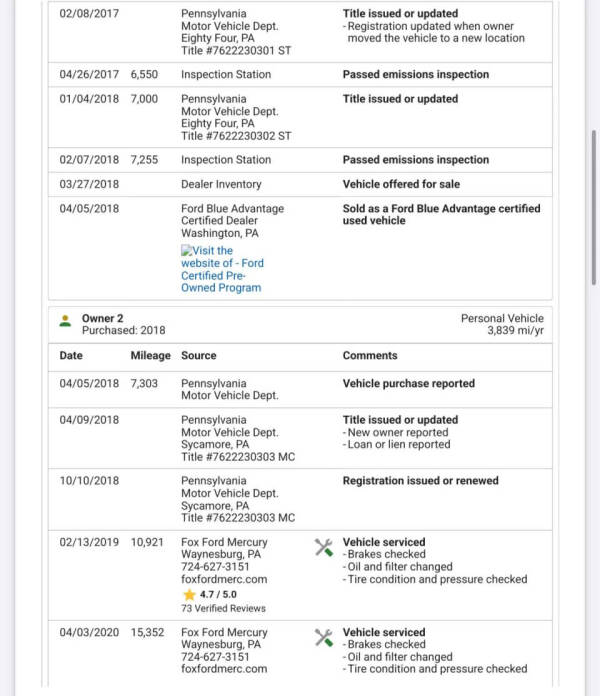
Task: Open foxfordmerc.com link in 04/03/2020 entry
Action: 224,669
